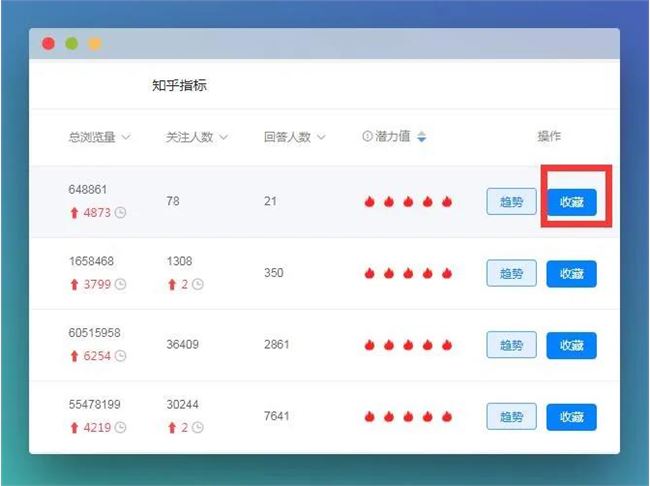Click view count 648861

tap(87, 190)
